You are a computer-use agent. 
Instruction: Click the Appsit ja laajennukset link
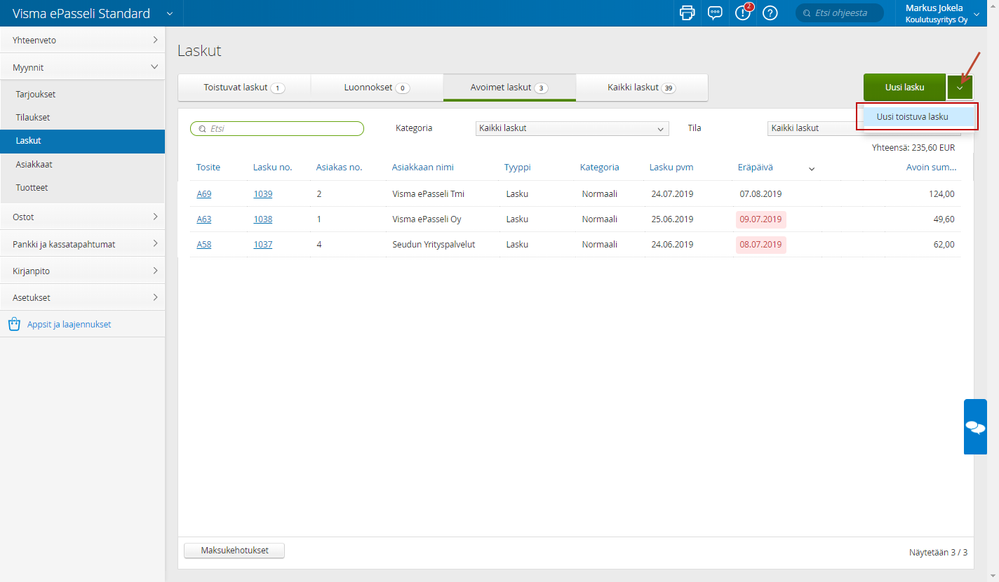click(x=69, y=324)
